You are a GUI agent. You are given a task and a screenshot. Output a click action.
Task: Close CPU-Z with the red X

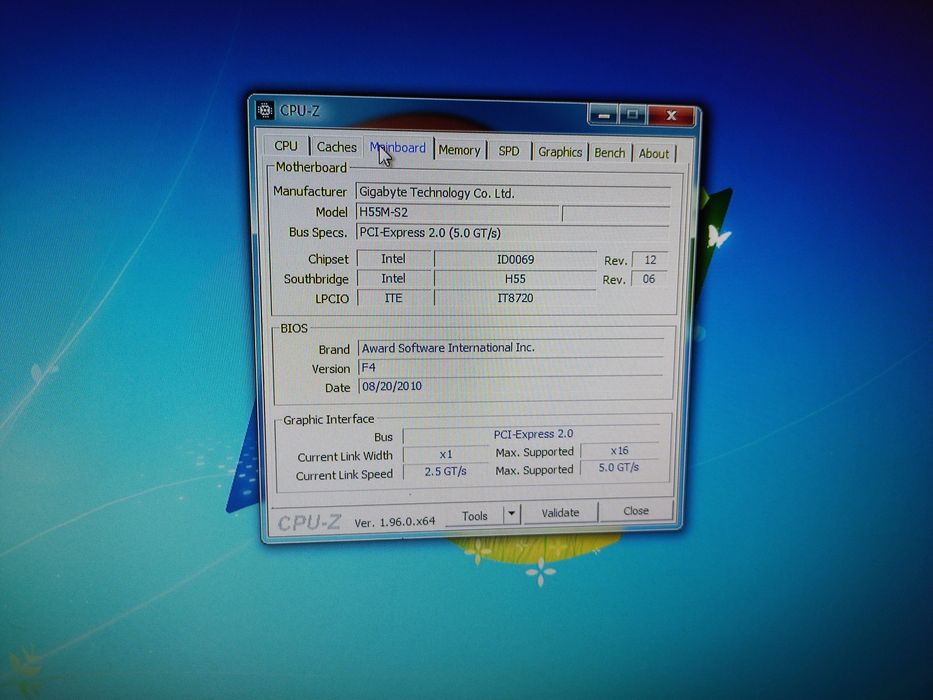point(671,115)
